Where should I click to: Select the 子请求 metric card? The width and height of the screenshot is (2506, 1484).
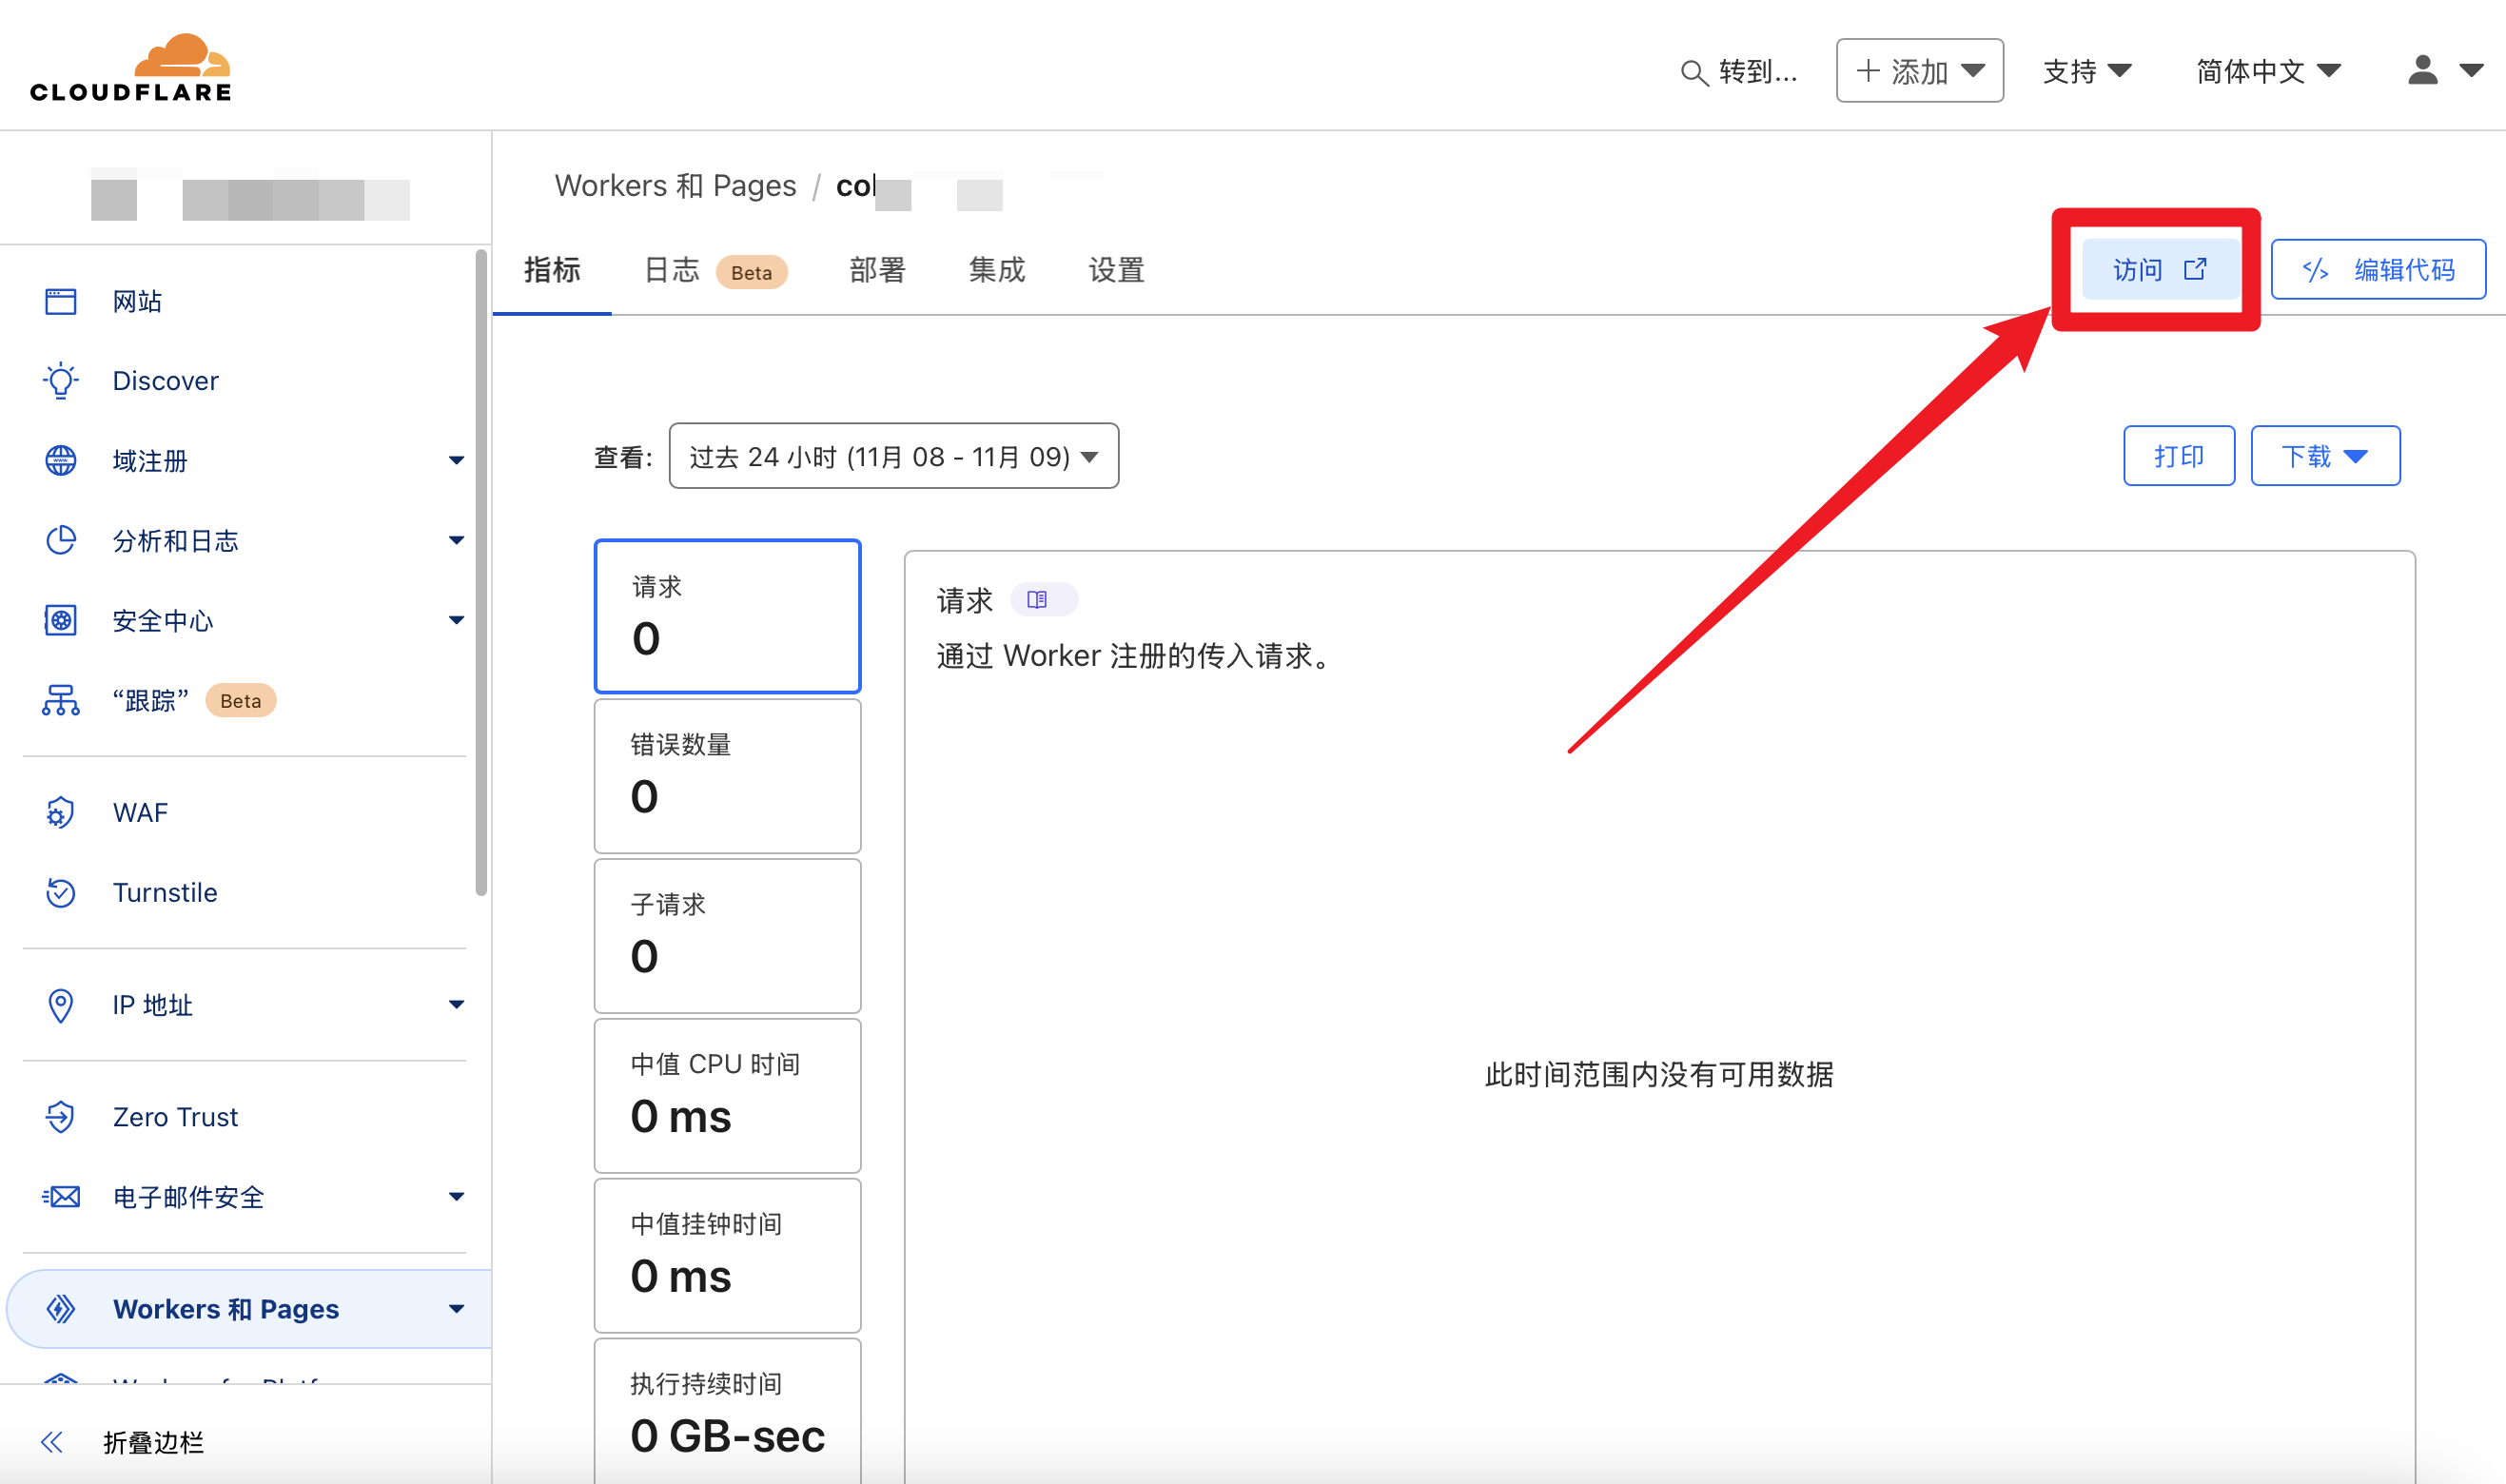point(727,936)
